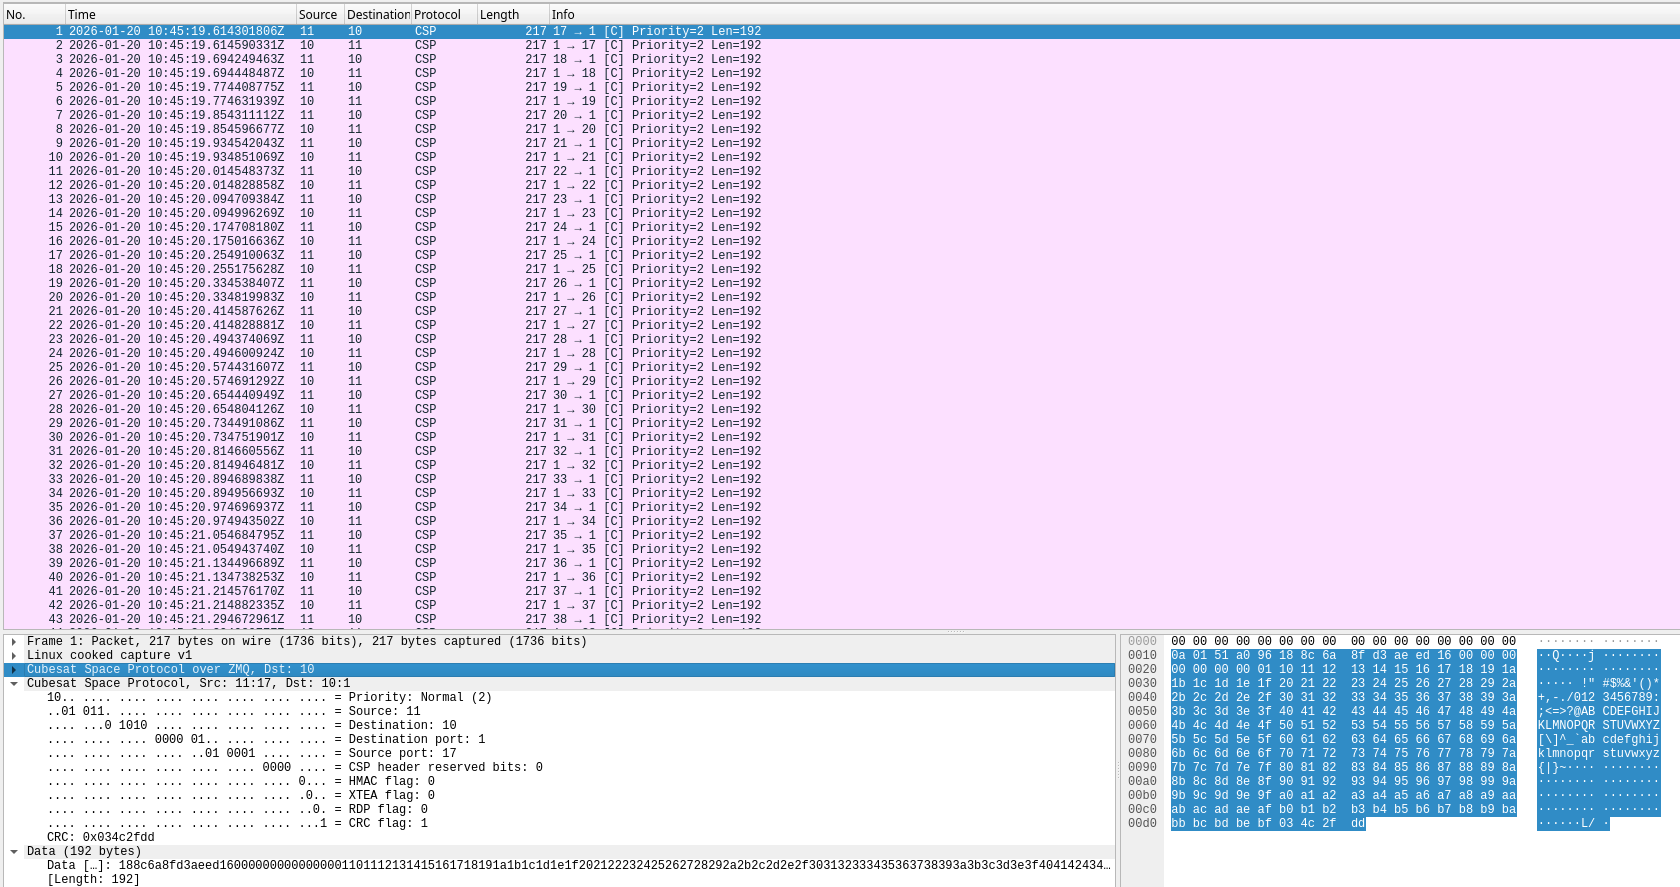Select the HMAC flag: 0 line
The width and height of the screenshot is (1680, 887).
tap(391, 782)
